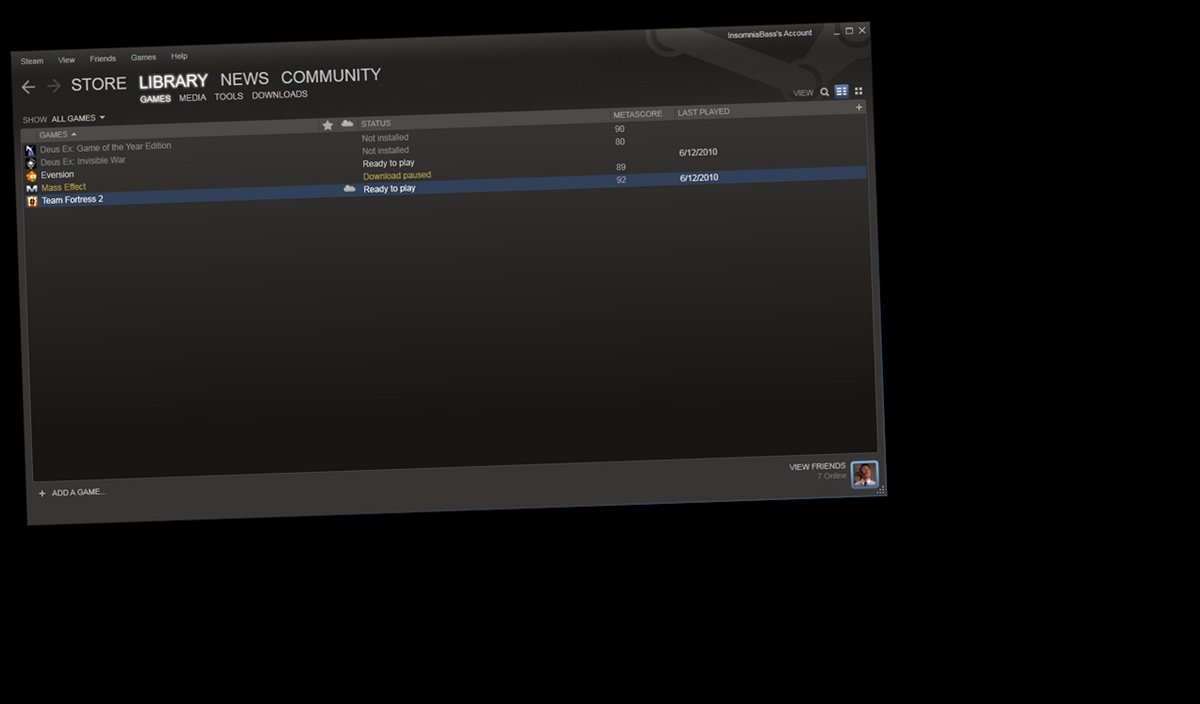Screen dimensions: 1200x704
Task: Select the DOWNLOADS sub-tab
Action: [279, 95]
